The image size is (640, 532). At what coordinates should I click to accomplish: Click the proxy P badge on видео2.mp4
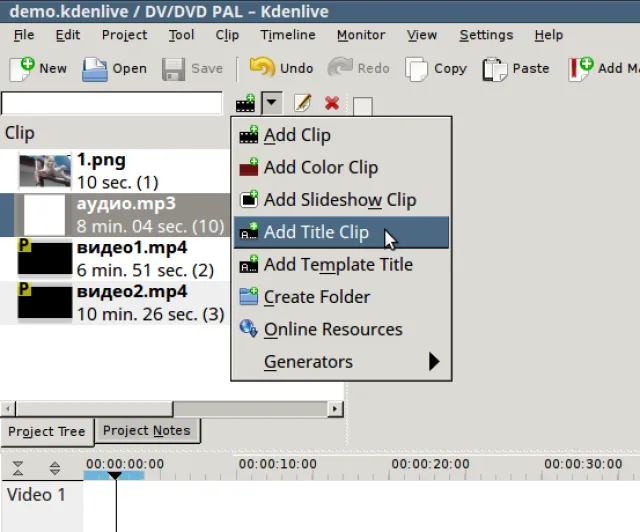coord(24,289)
